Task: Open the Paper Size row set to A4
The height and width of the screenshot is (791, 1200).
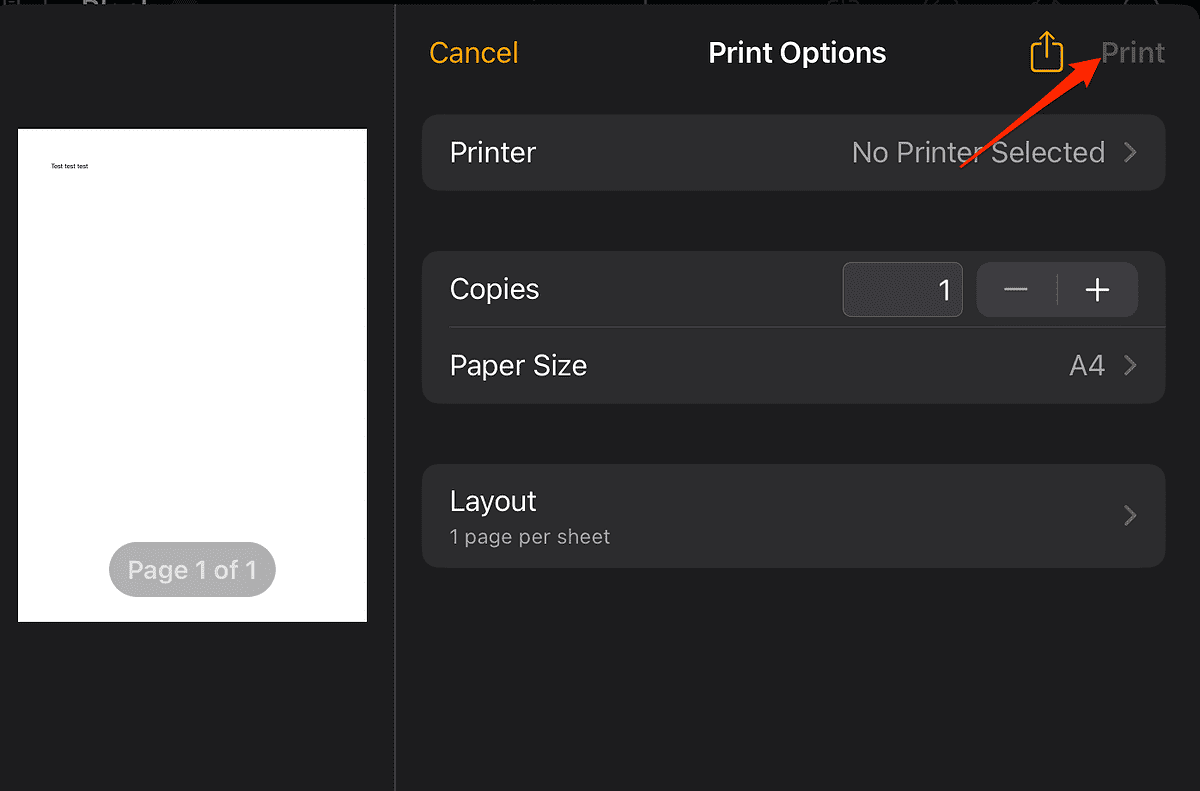Action: coord(793,365)
